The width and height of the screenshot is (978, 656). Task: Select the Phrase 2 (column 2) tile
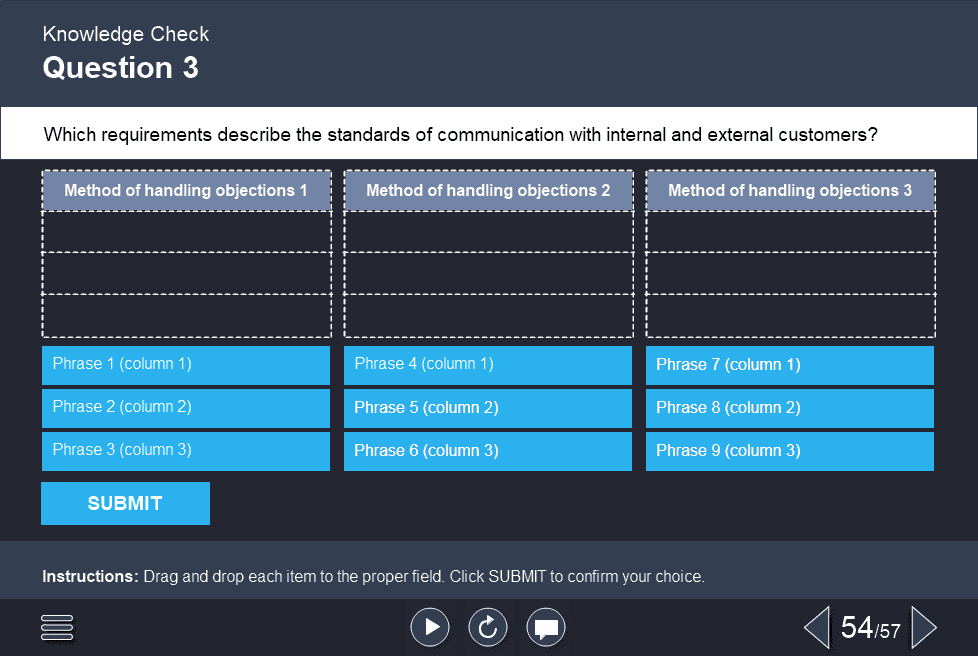point(185,407)
